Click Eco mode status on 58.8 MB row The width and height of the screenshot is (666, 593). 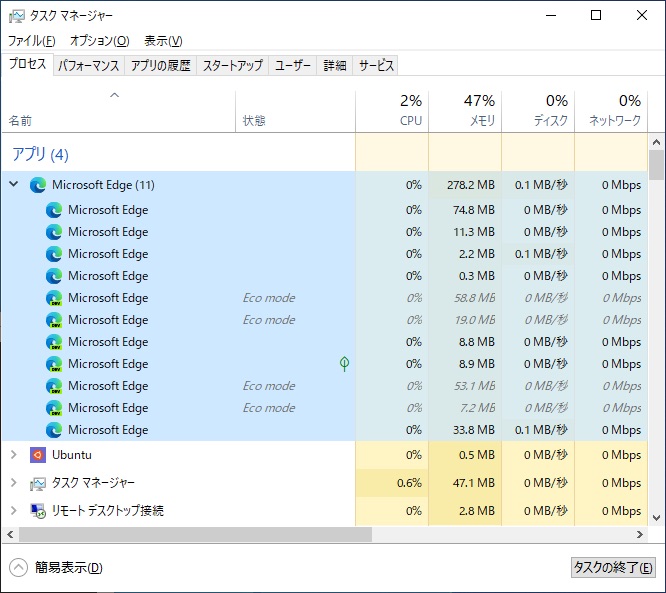[269, 298]
